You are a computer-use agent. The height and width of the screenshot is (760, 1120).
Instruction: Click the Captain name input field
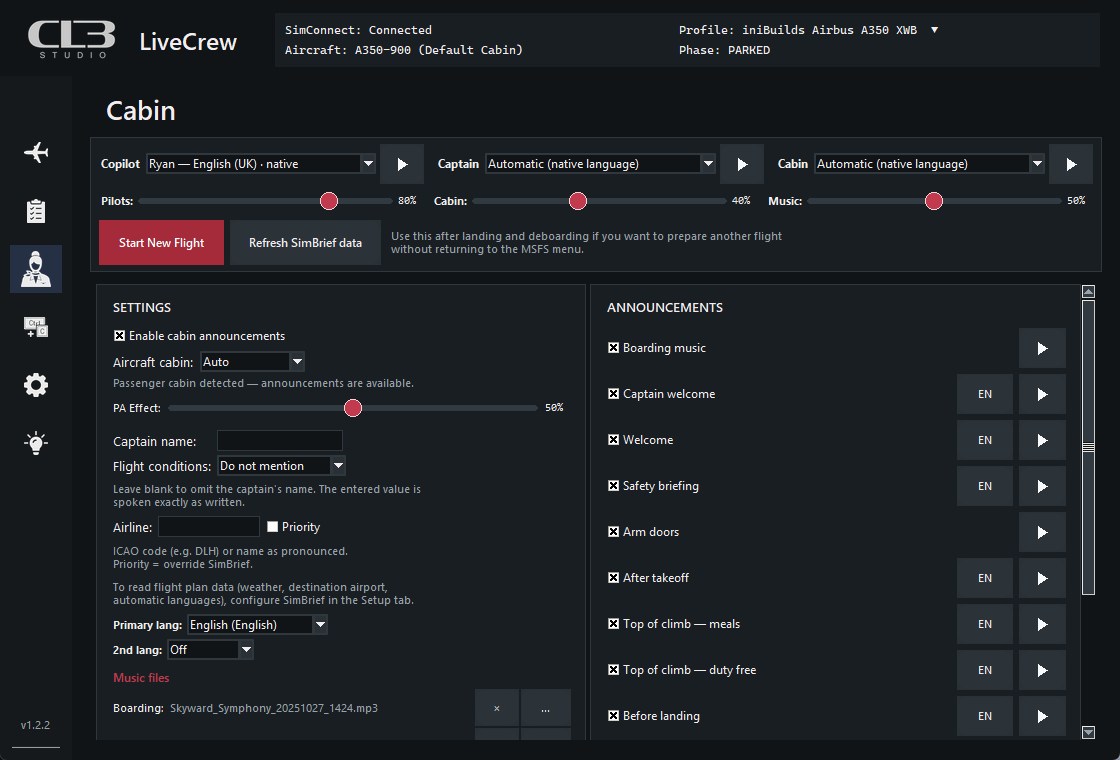click(279, 441)
